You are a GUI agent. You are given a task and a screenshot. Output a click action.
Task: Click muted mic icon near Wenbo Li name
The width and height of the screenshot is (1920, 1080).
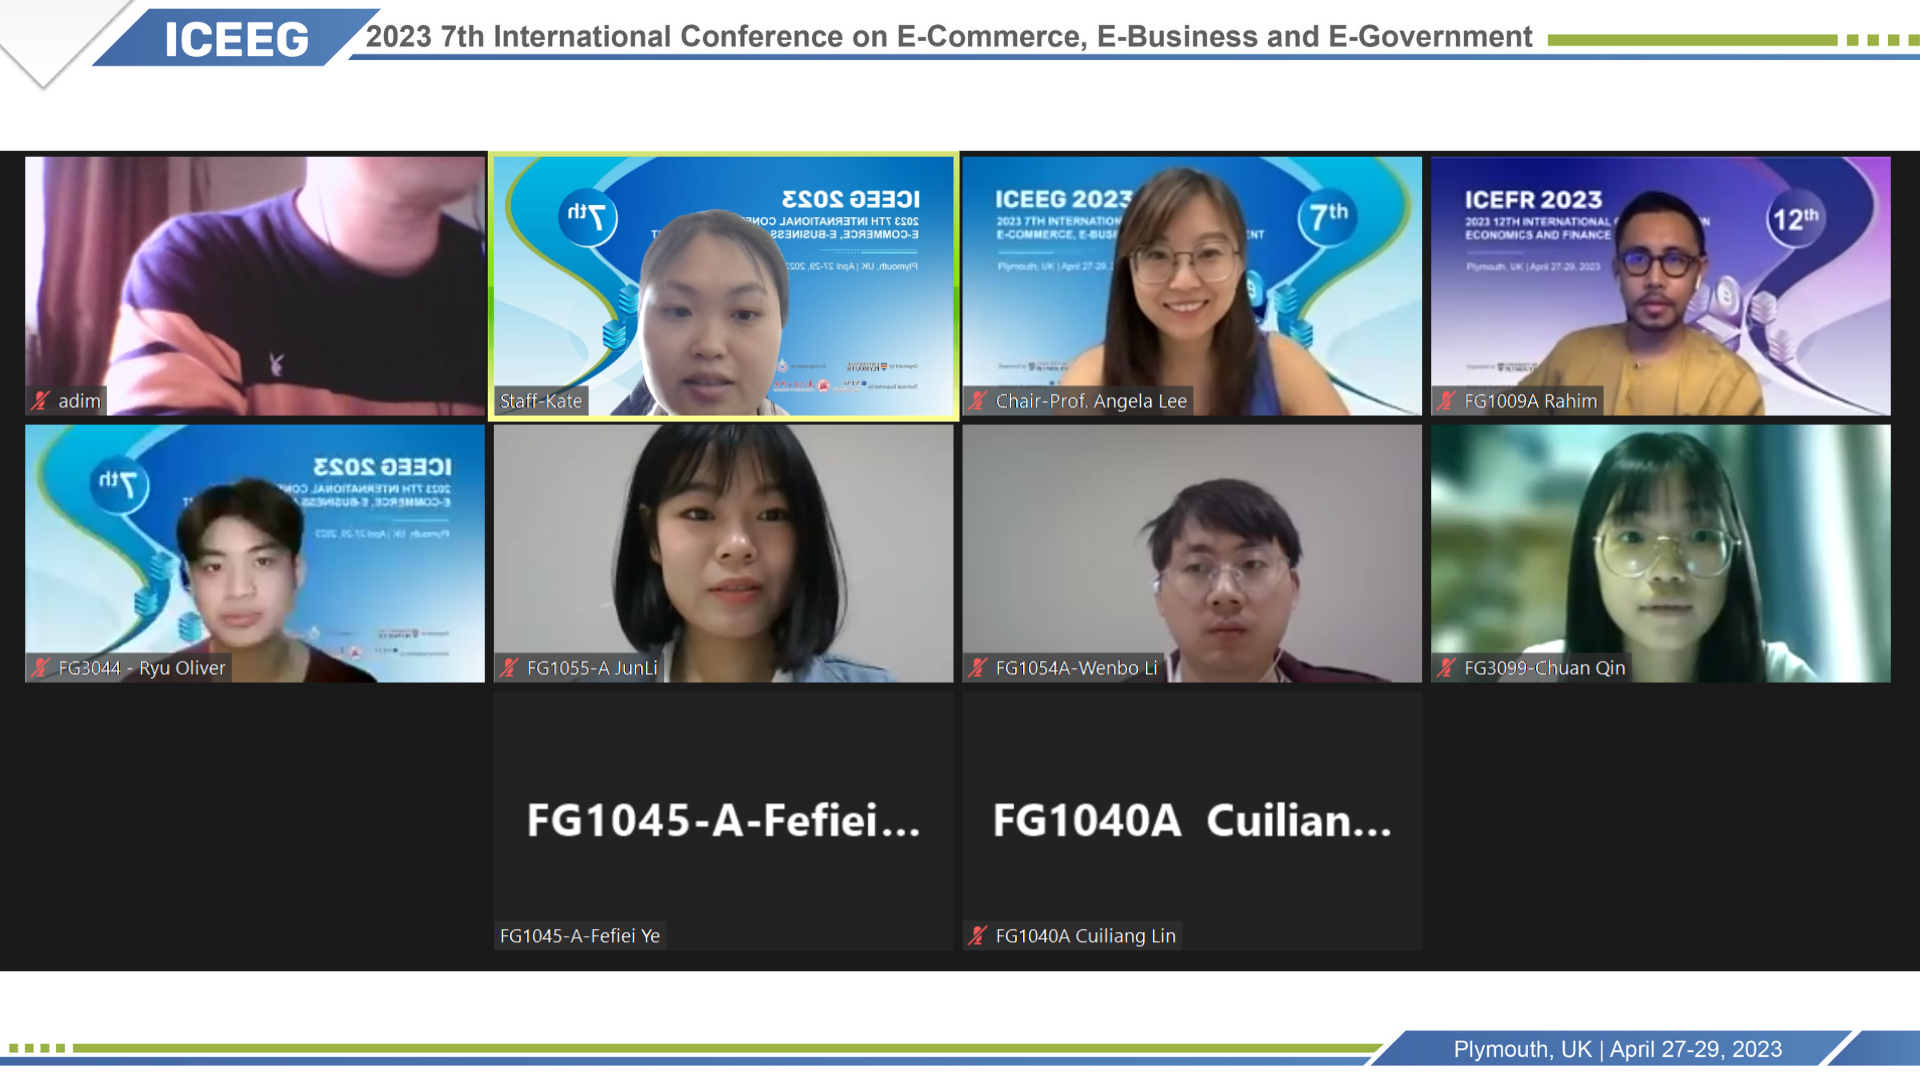click(x=978, y=668)
